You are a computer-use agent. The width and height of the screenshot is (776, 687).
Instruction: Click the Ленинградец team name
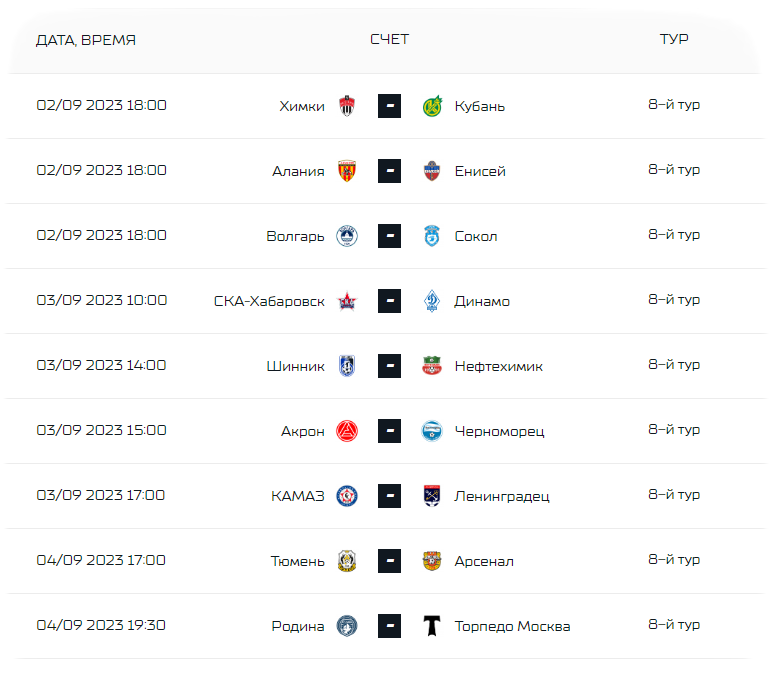tap(502, 496)
